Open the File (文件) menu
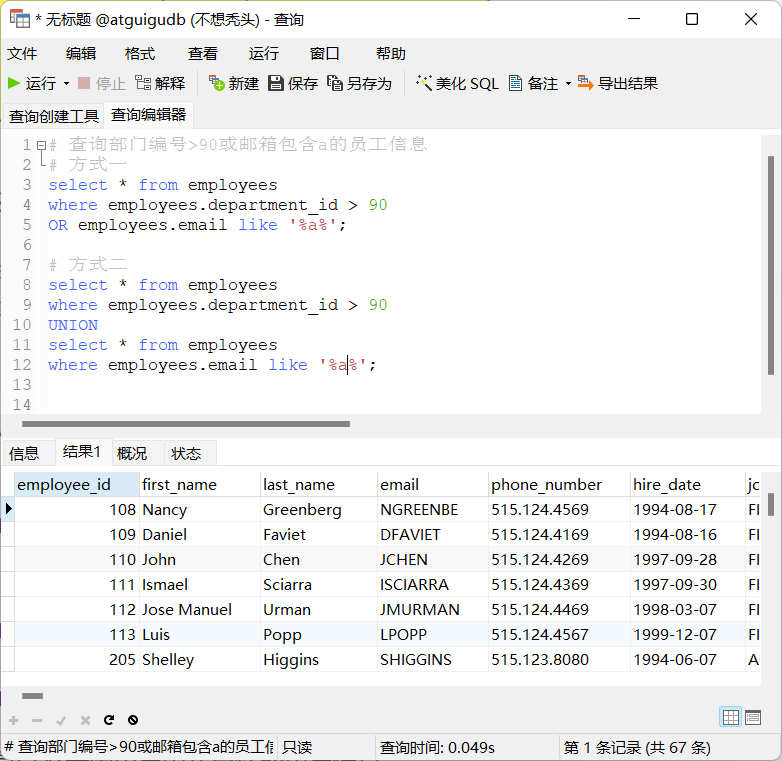 (22, 53)
